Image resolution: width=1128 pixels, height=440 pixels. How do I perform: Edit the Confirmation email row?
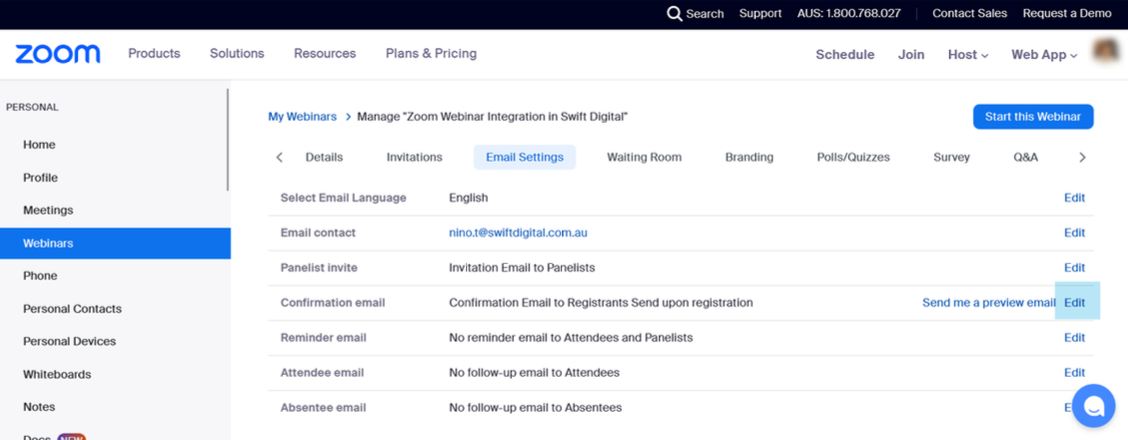click(x=1074, y=303)
